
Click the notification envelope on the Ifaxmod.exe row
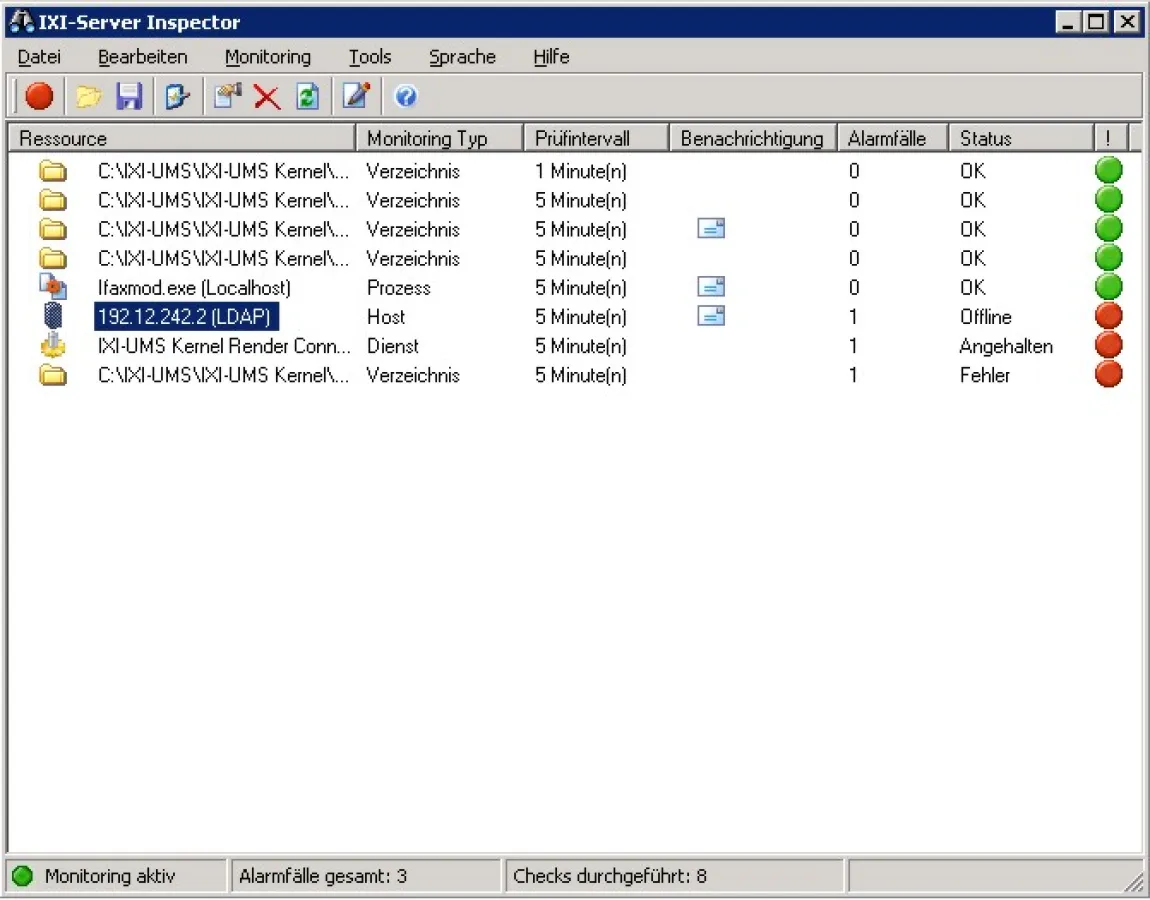[x=711, y=287]
